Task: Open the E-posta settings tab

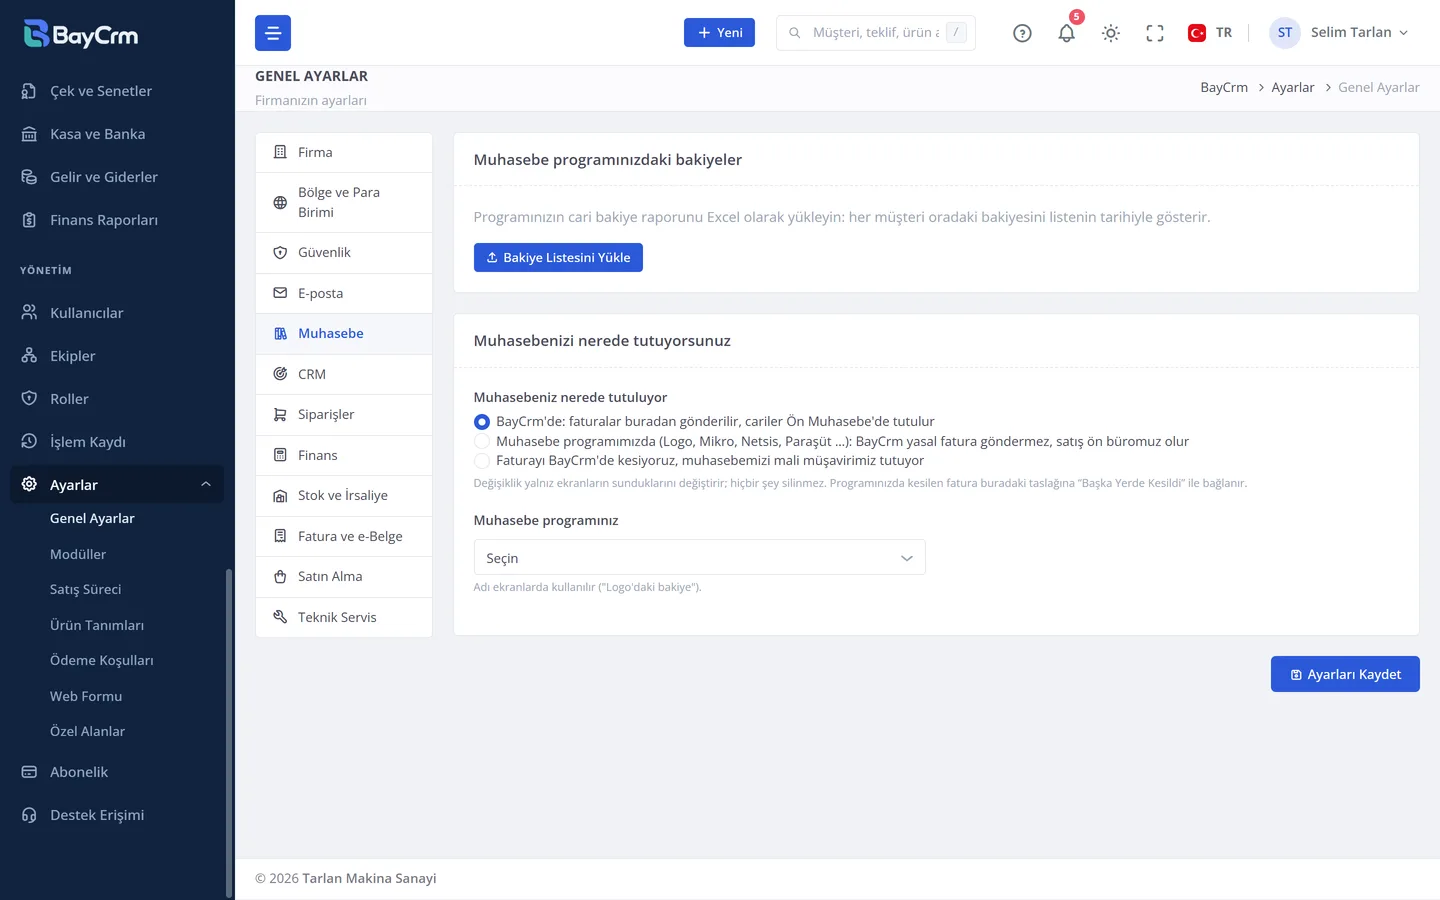Action: 344,294
